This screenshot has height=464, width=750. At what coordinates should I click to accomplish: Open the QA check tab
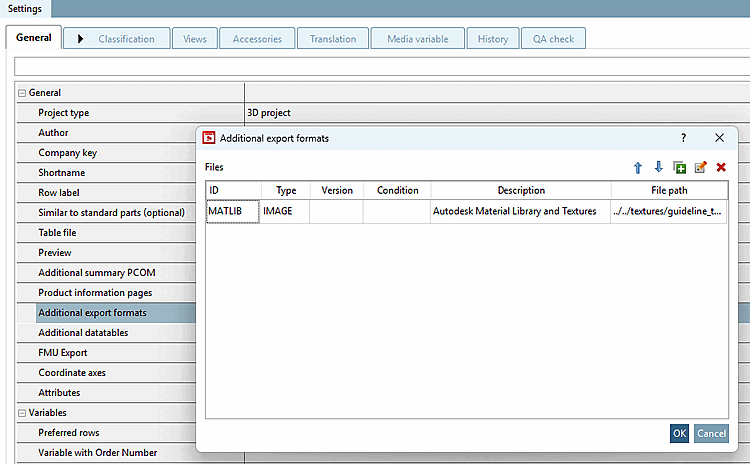point(553,39)
